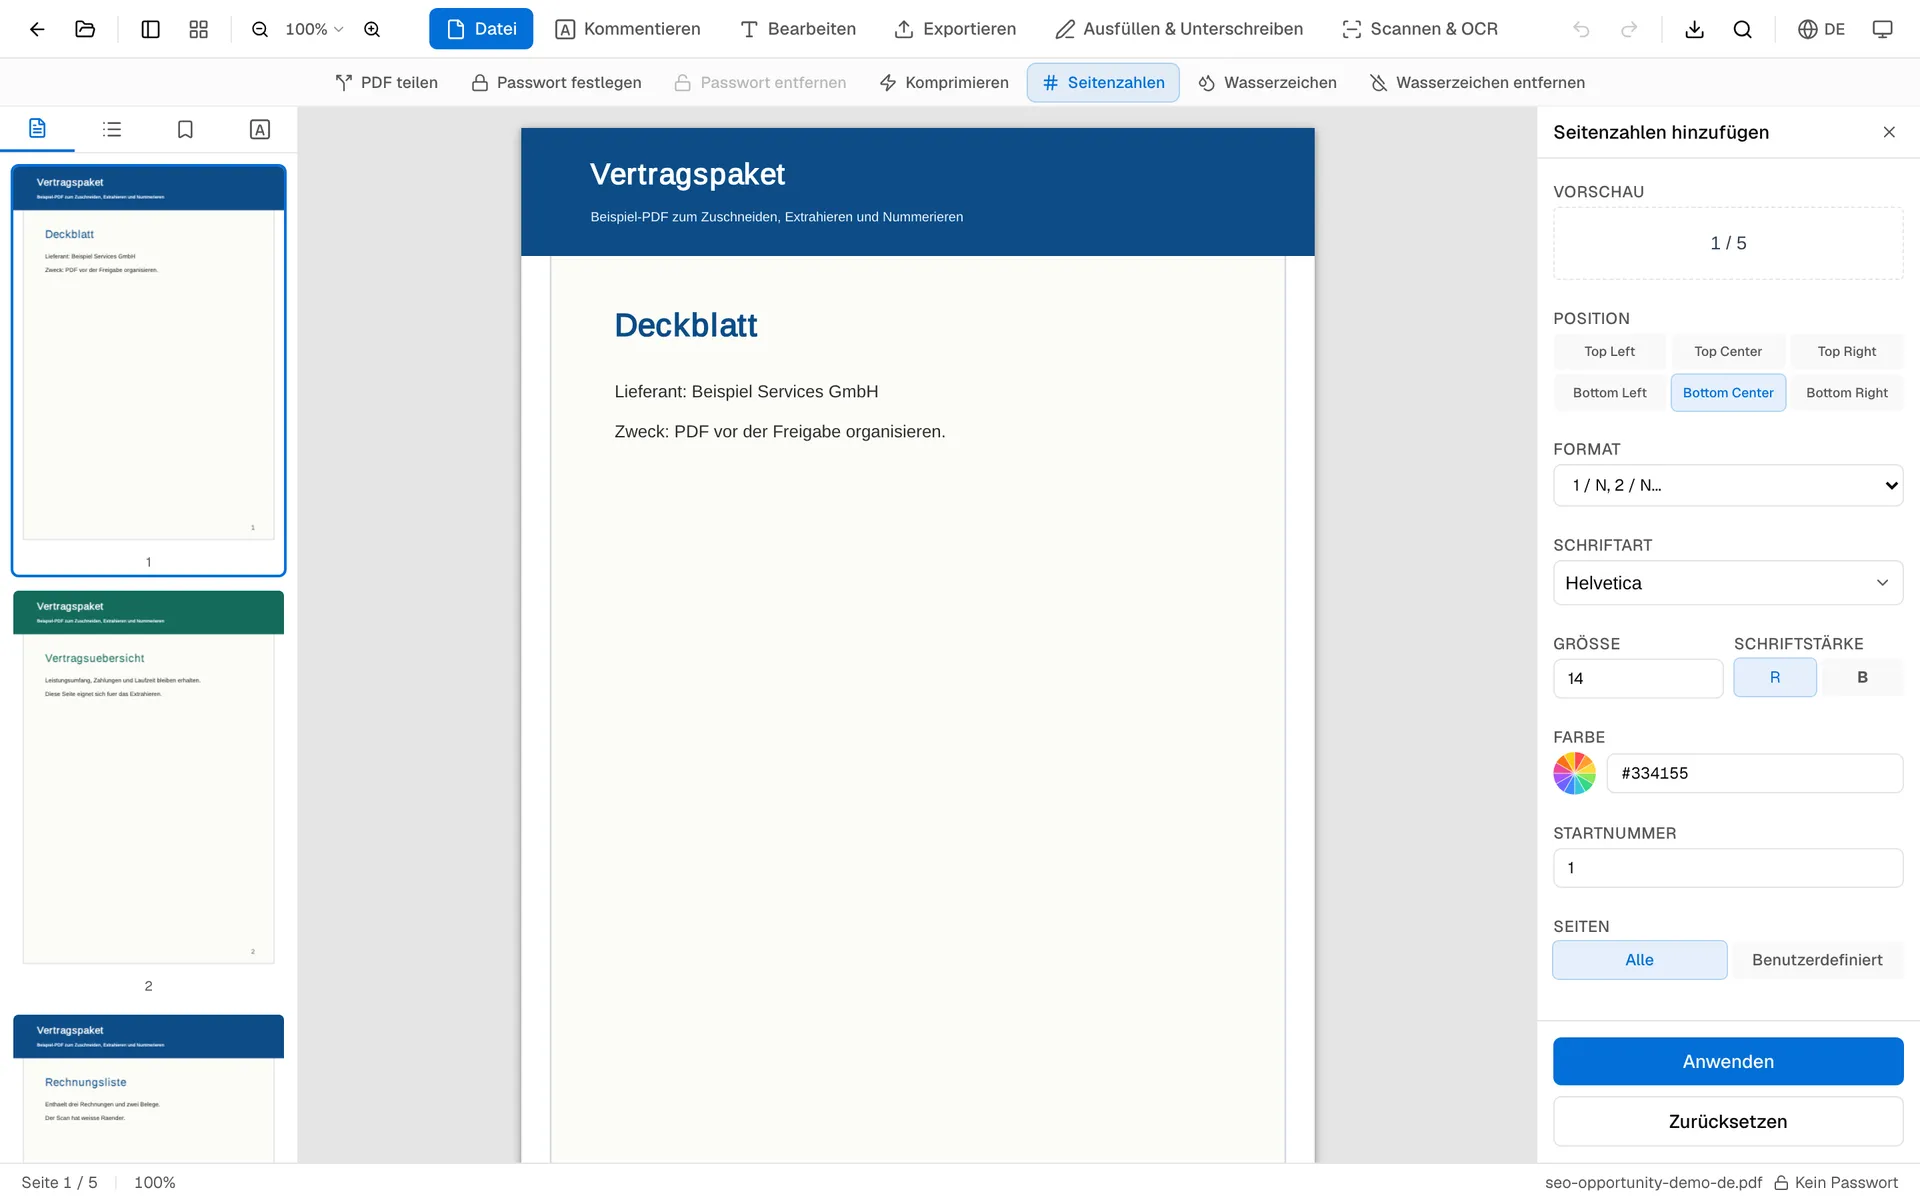Choose Top Center position
The width and height of the screenshot is (1920, 1200).
click(1728, 351)
